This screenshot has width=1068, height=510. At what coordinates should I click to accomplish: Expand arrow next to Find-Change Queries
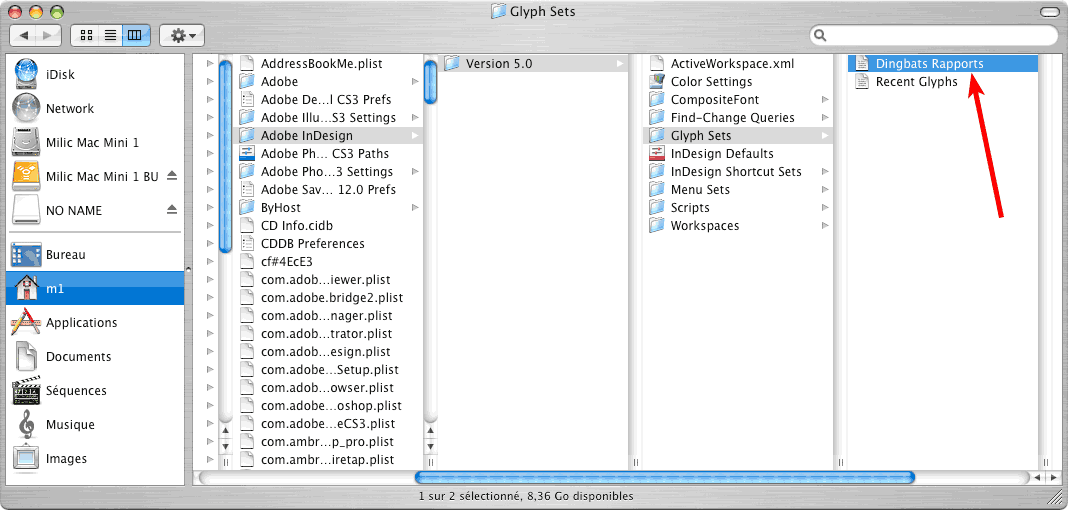825,118
